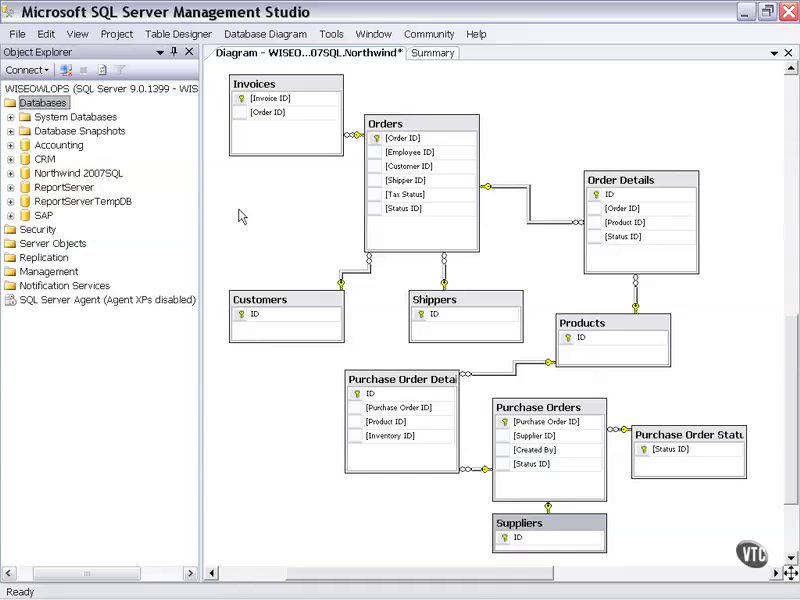The image size is (800, 600).
Task: Select the Databases folder
Action: tap(43, 103)
